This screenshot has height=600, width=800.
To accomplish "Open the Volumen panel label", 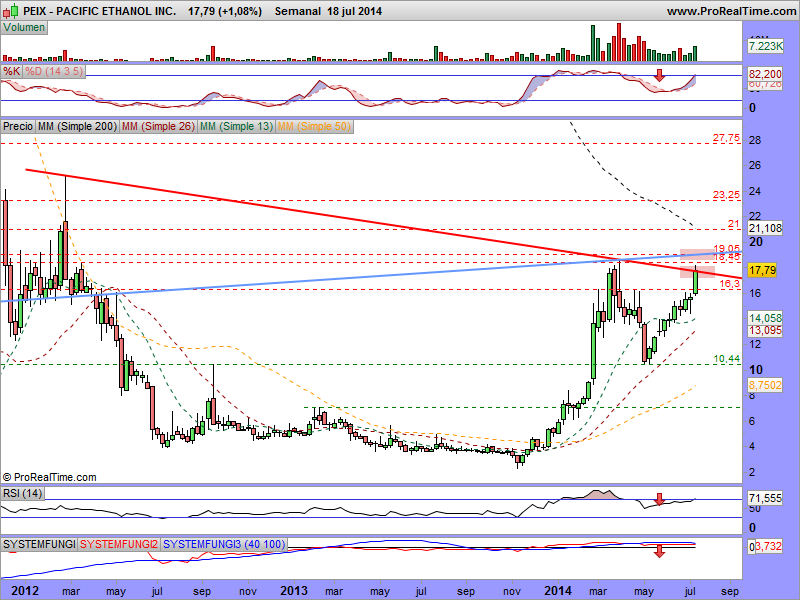I will (x=24, y=28).
